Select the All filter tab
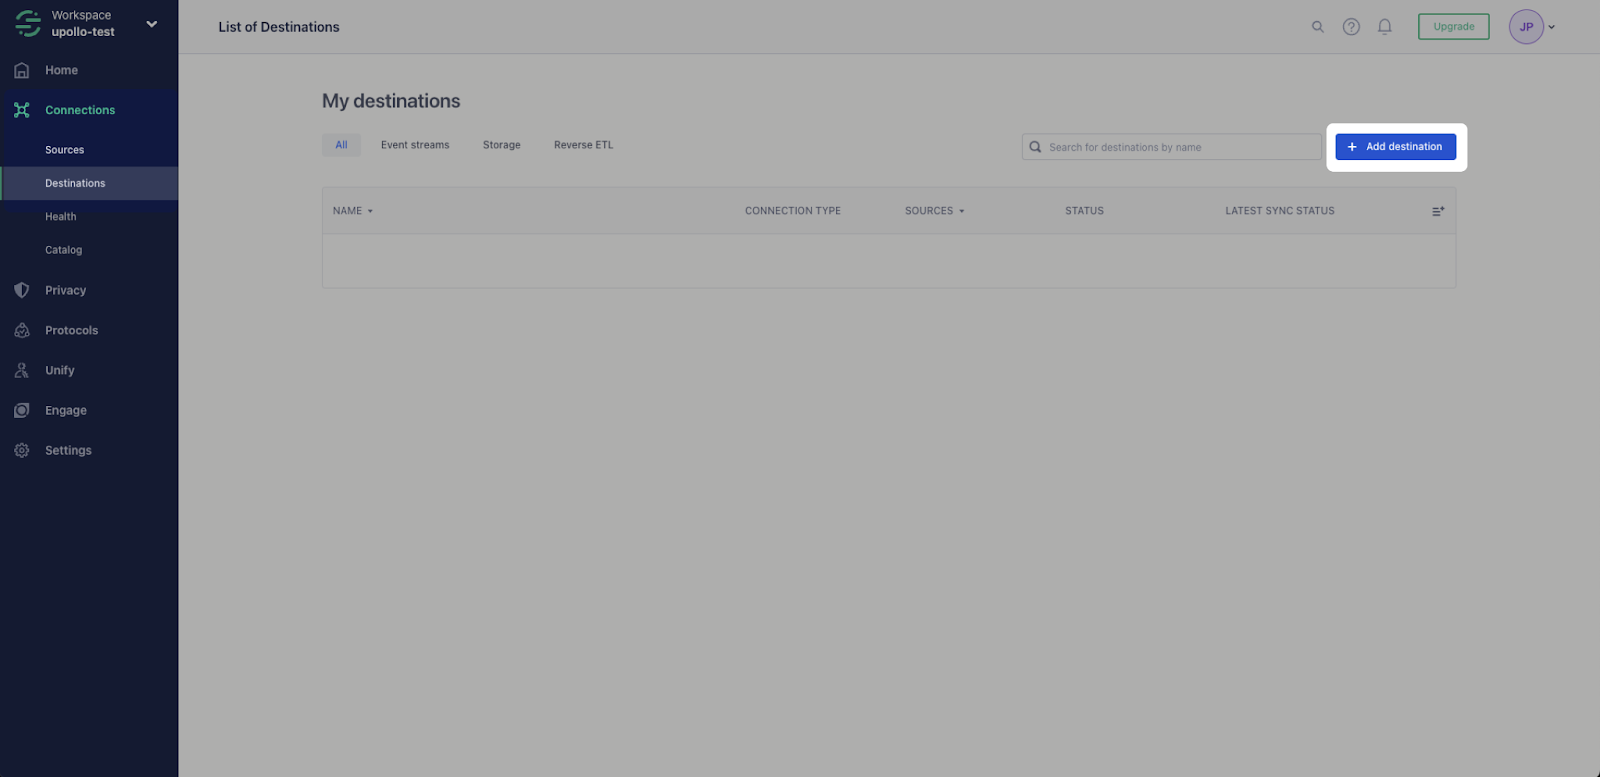The image size is (1600, 777). tap(341, 145)
